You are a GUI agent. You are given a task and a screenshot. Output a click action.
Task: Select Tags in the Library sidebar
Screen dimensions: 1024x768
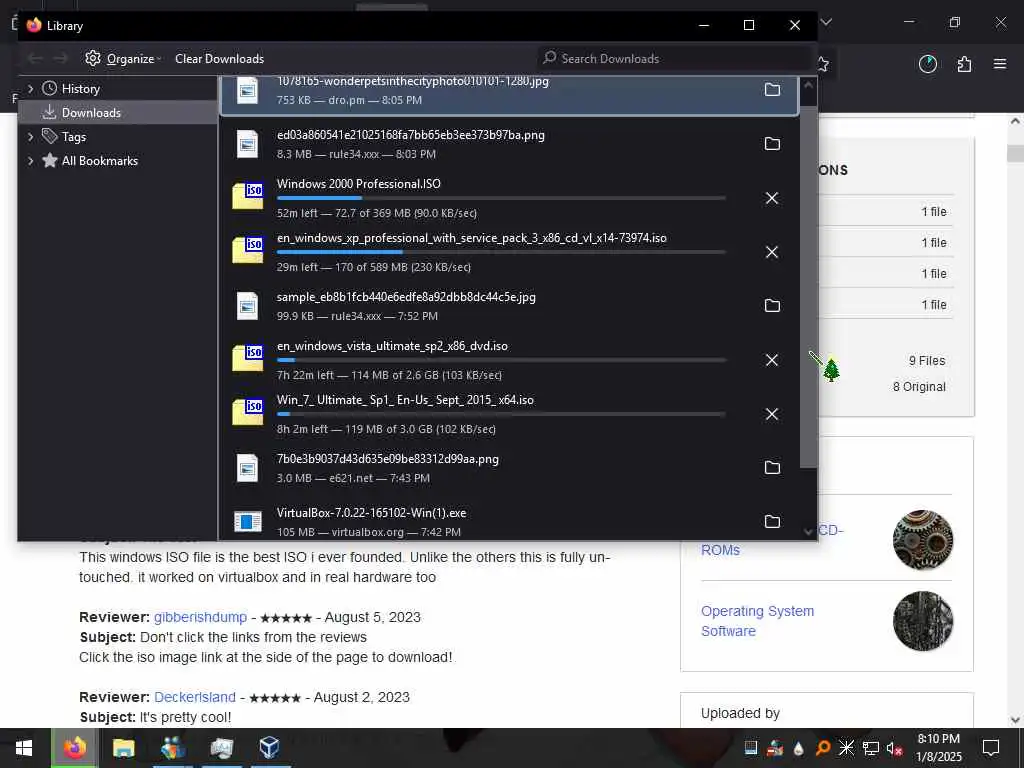click(x=74, y=136)
